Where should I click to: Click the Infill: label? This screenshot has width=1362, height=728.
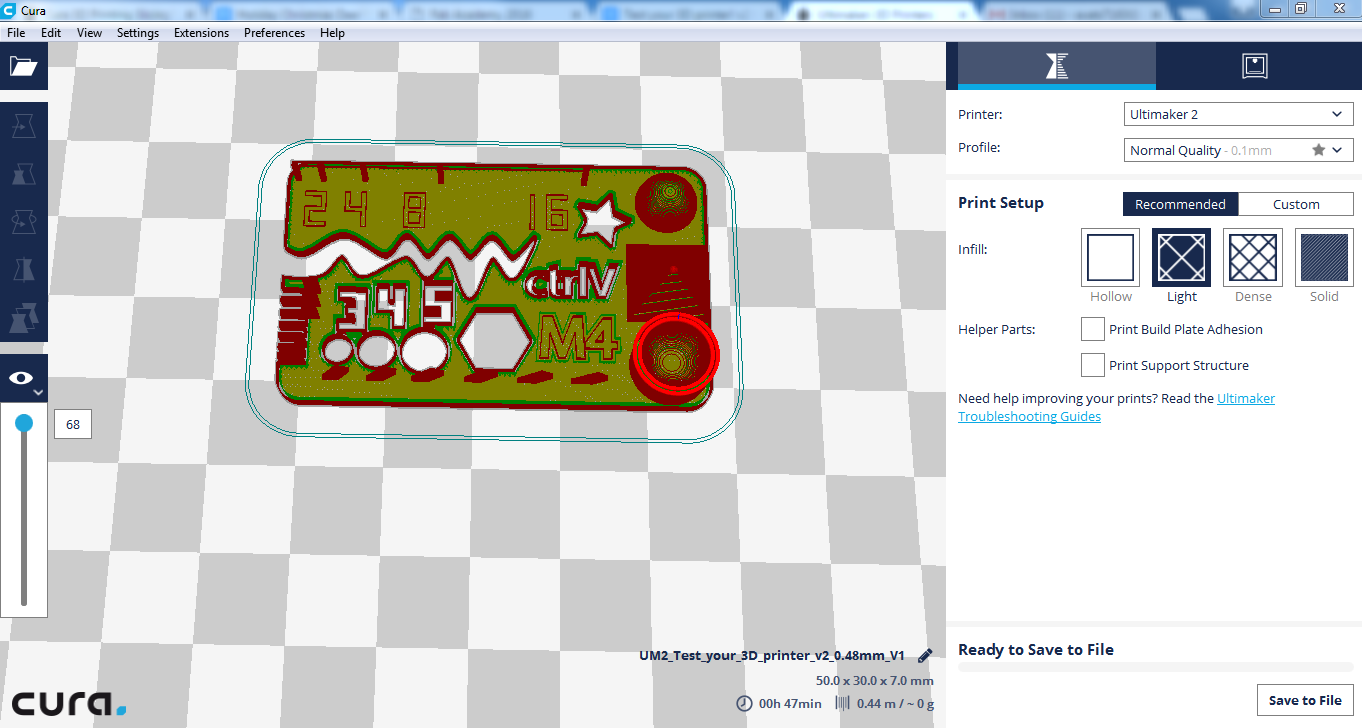973,249
